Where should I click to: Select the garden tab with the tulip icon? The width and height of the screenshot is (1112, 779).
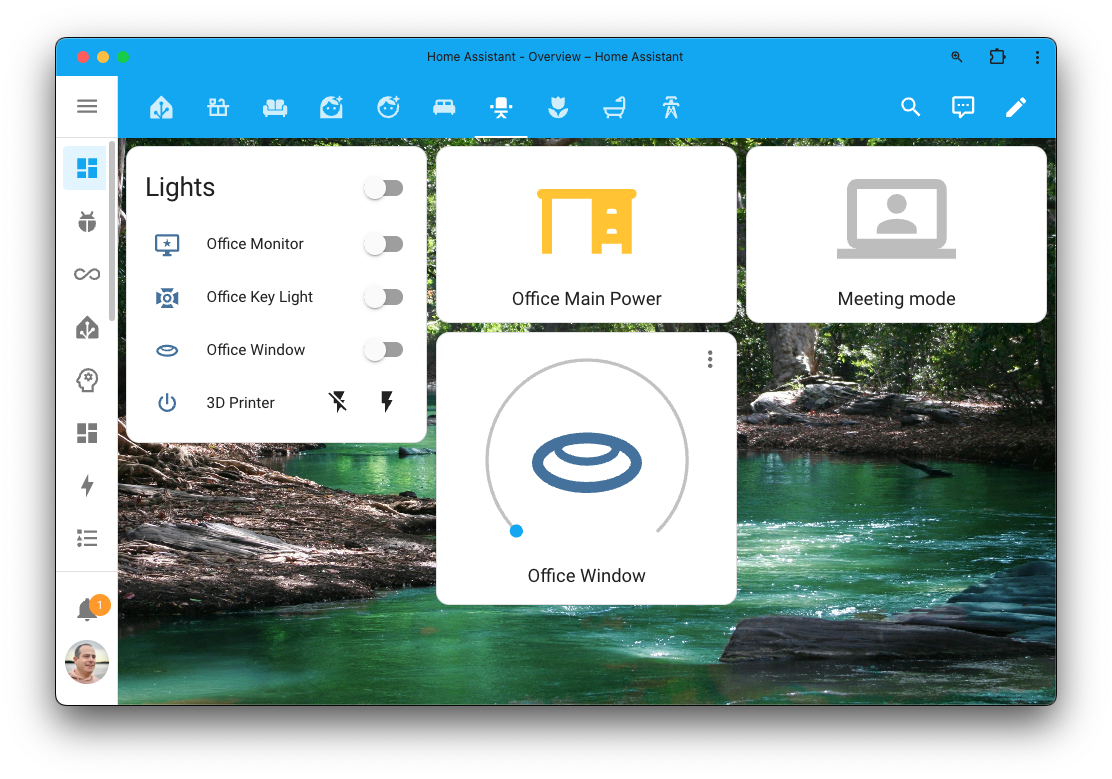click(x=557, y=107)
